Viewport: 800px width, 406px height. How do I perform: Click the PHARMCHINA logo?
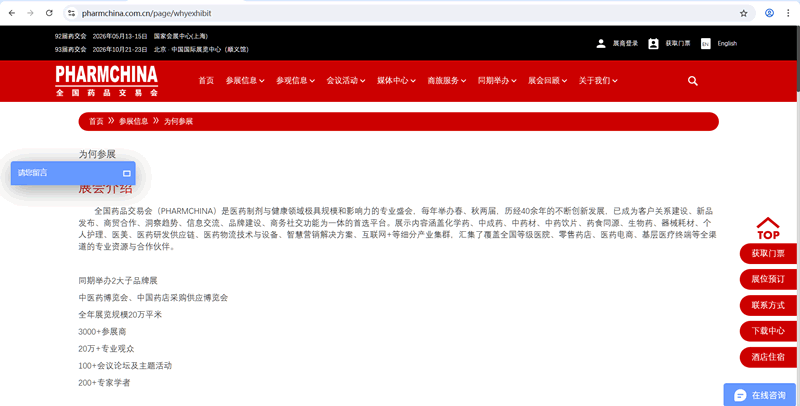[x=106, y=80]
